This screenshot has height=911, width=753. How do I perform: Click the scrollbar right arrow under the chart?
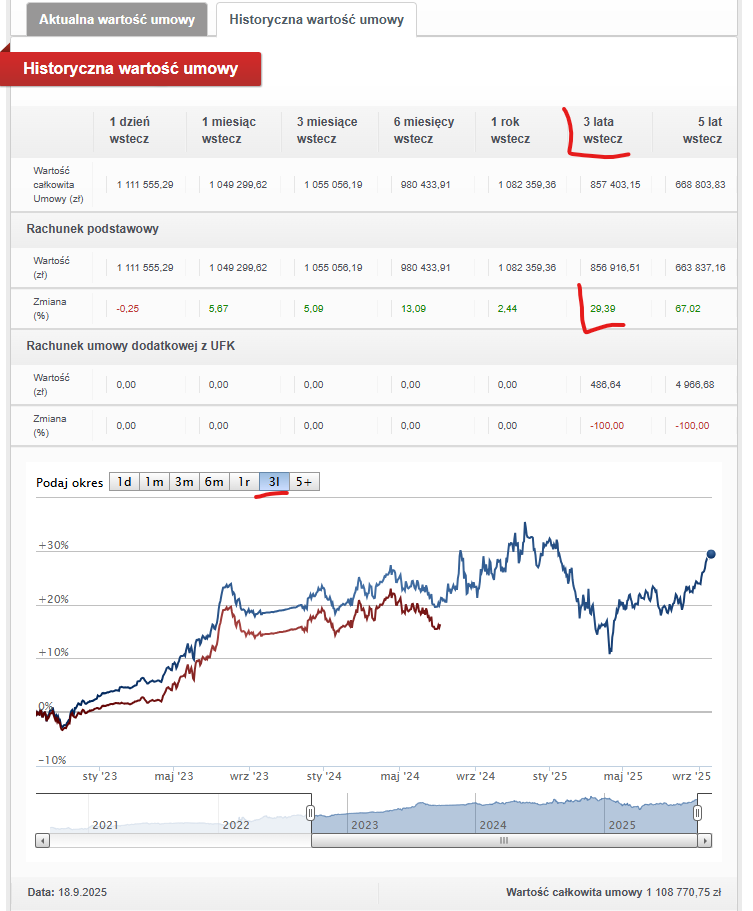706,841
